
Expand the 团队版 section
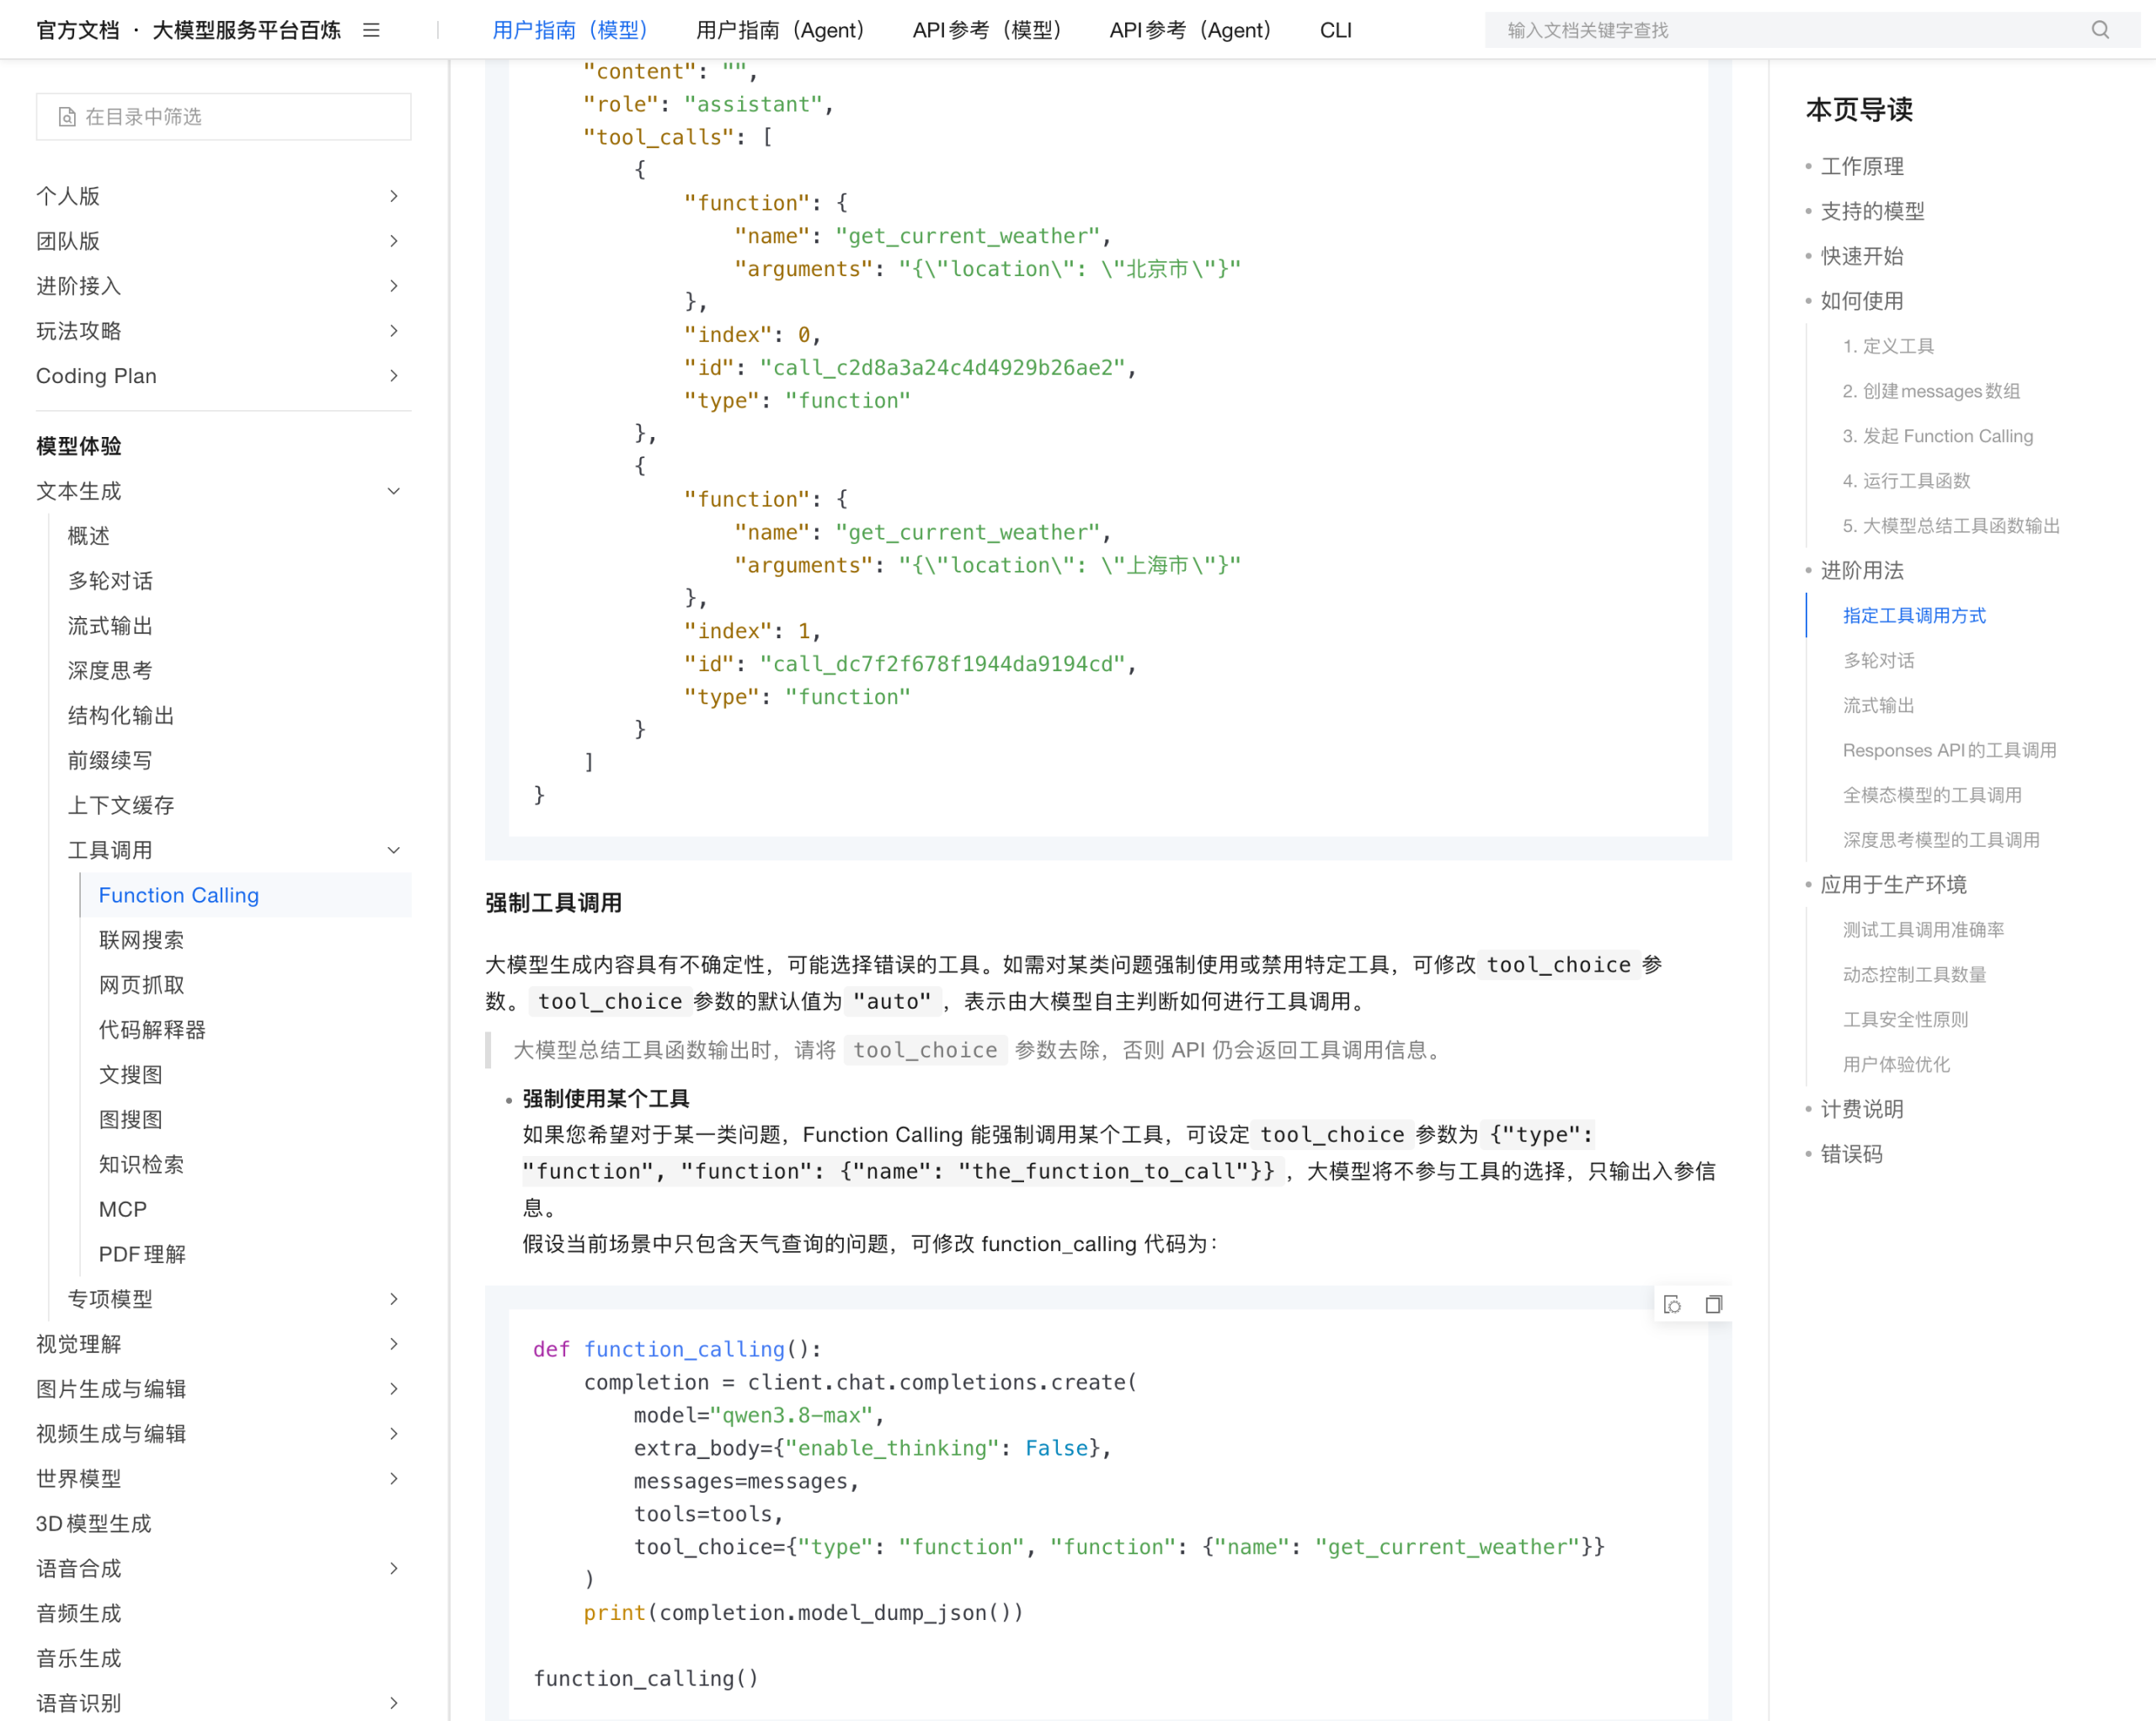(393, 241)
